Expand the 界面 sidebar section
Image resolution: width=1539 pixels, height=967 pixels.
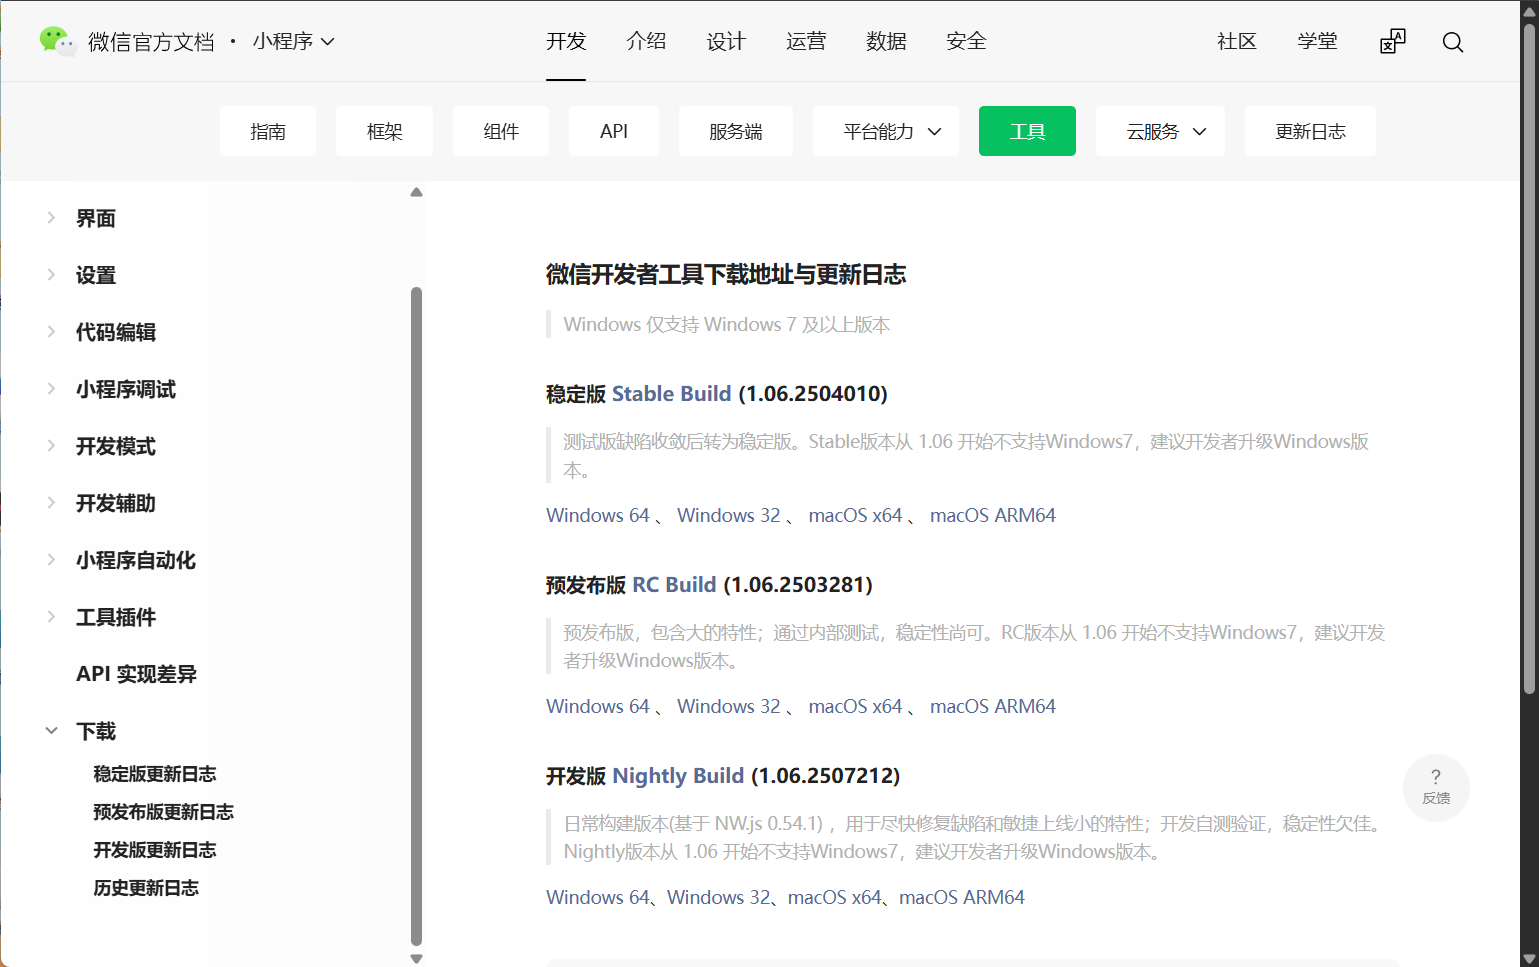pyautogui.click(x=51, y=217)
